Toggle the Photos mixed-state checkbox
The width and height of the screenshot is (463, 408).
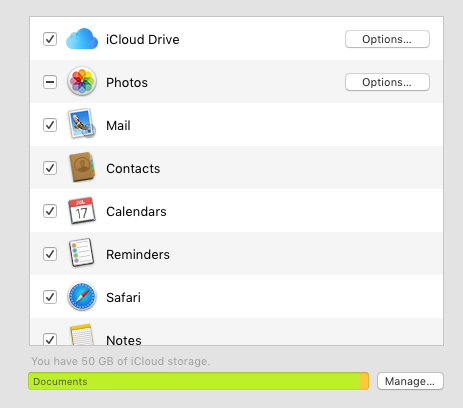[x=50, y=82]
